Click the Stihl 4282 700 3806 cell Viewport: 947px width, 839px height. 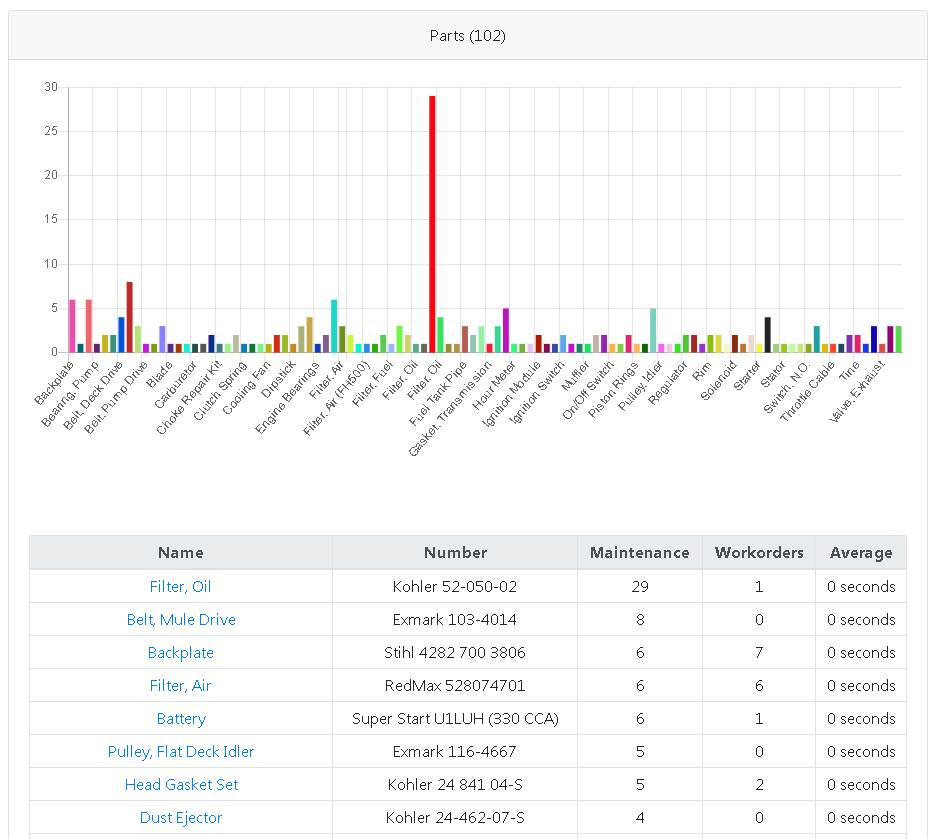[x=455, y=653]
